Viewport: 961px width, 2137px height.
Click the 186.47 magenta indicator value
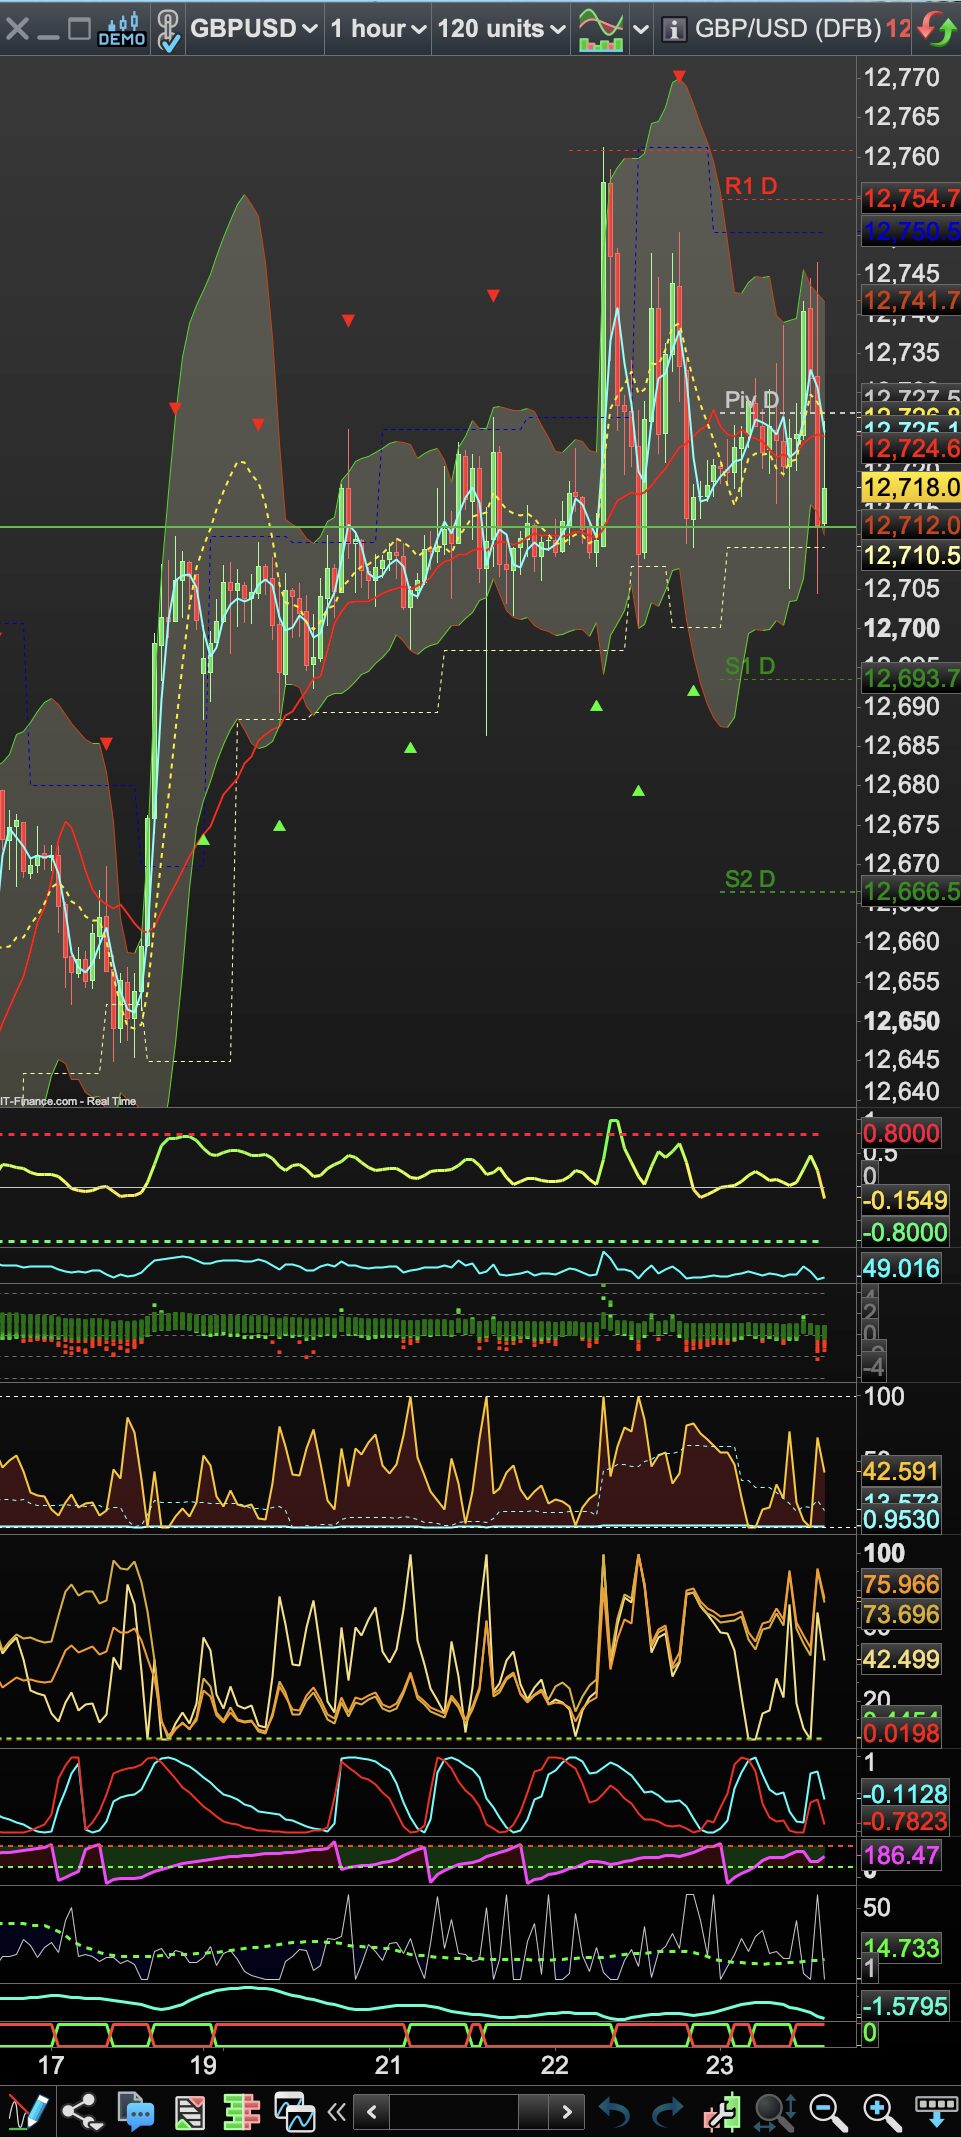tap(901, 1855)
